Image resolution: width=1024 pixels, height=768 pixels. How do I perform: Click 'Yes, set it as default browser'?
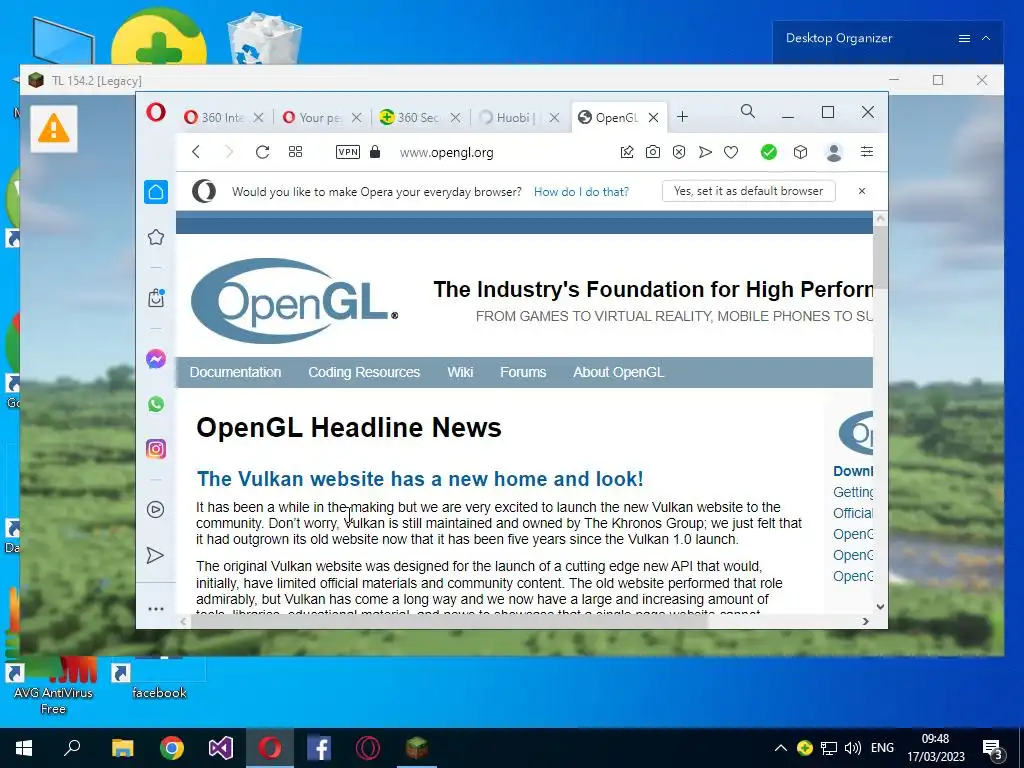[748, 191]
